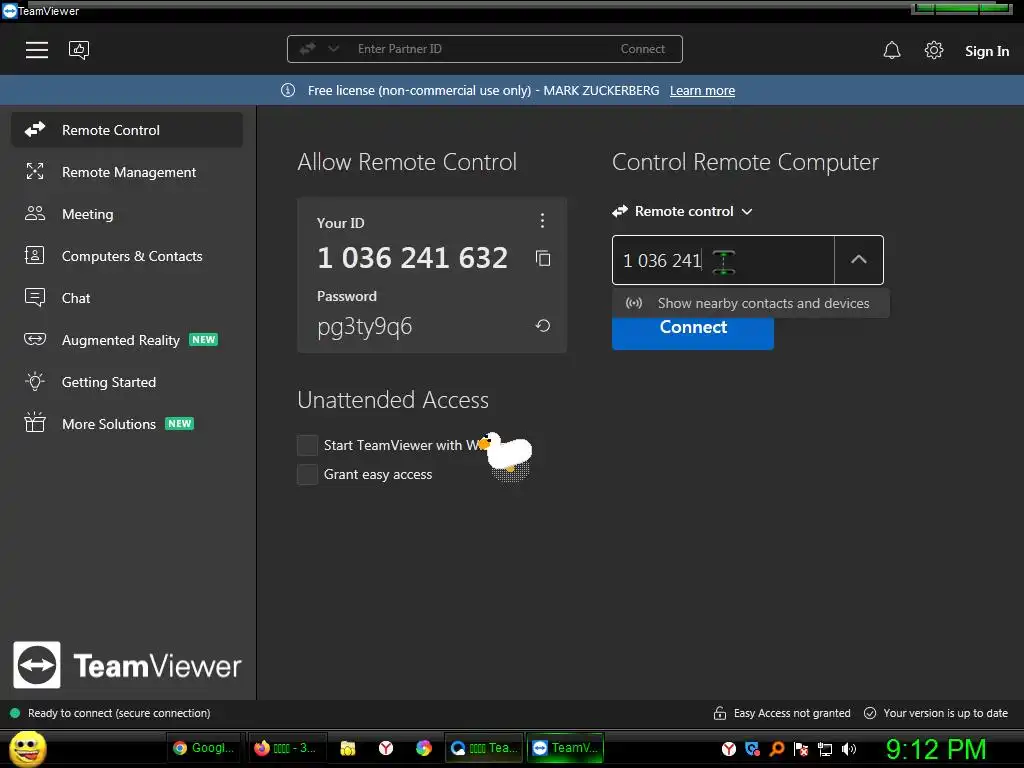Screen dimensions: 1024x768
Task: Click the info icon in license banner
Action: tap(288, 90)
